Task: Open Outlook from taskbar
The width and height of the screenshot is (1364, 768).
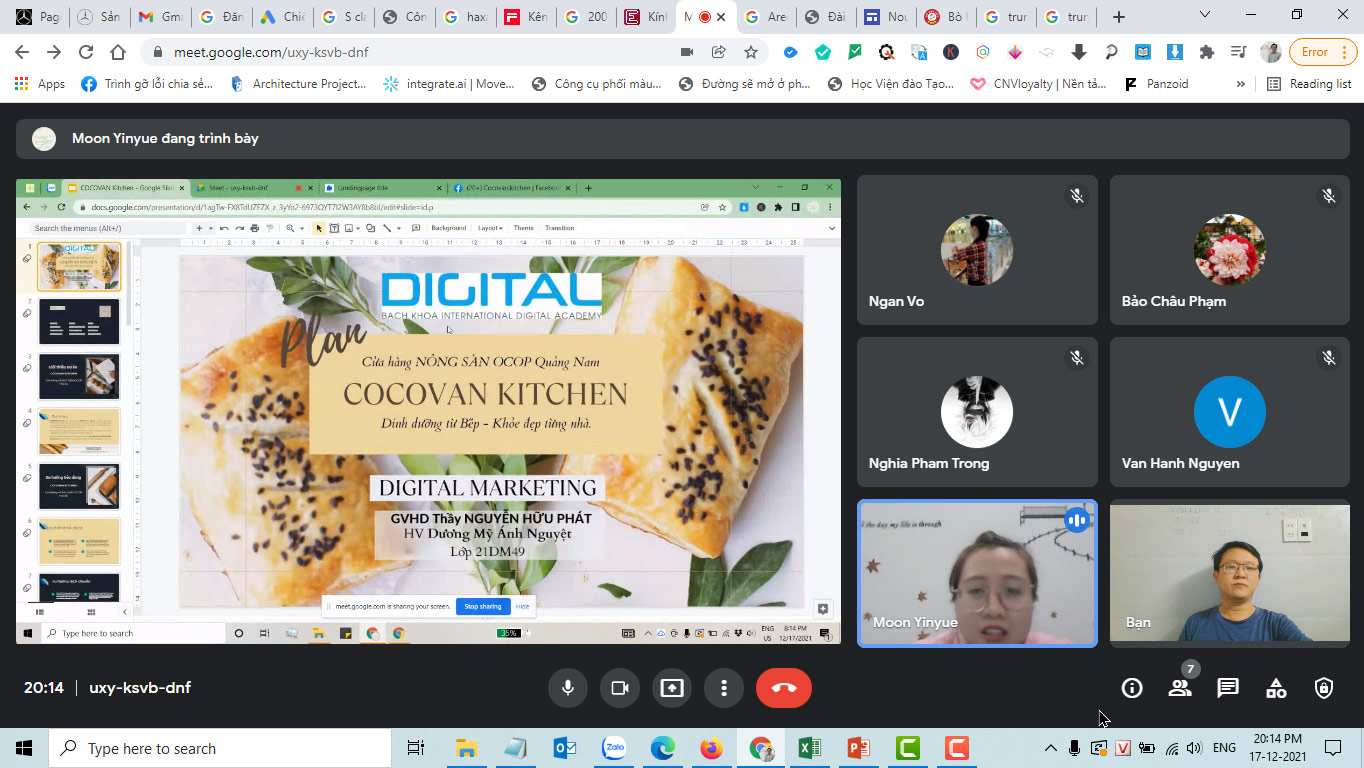Action: click(x=564, y=748)
